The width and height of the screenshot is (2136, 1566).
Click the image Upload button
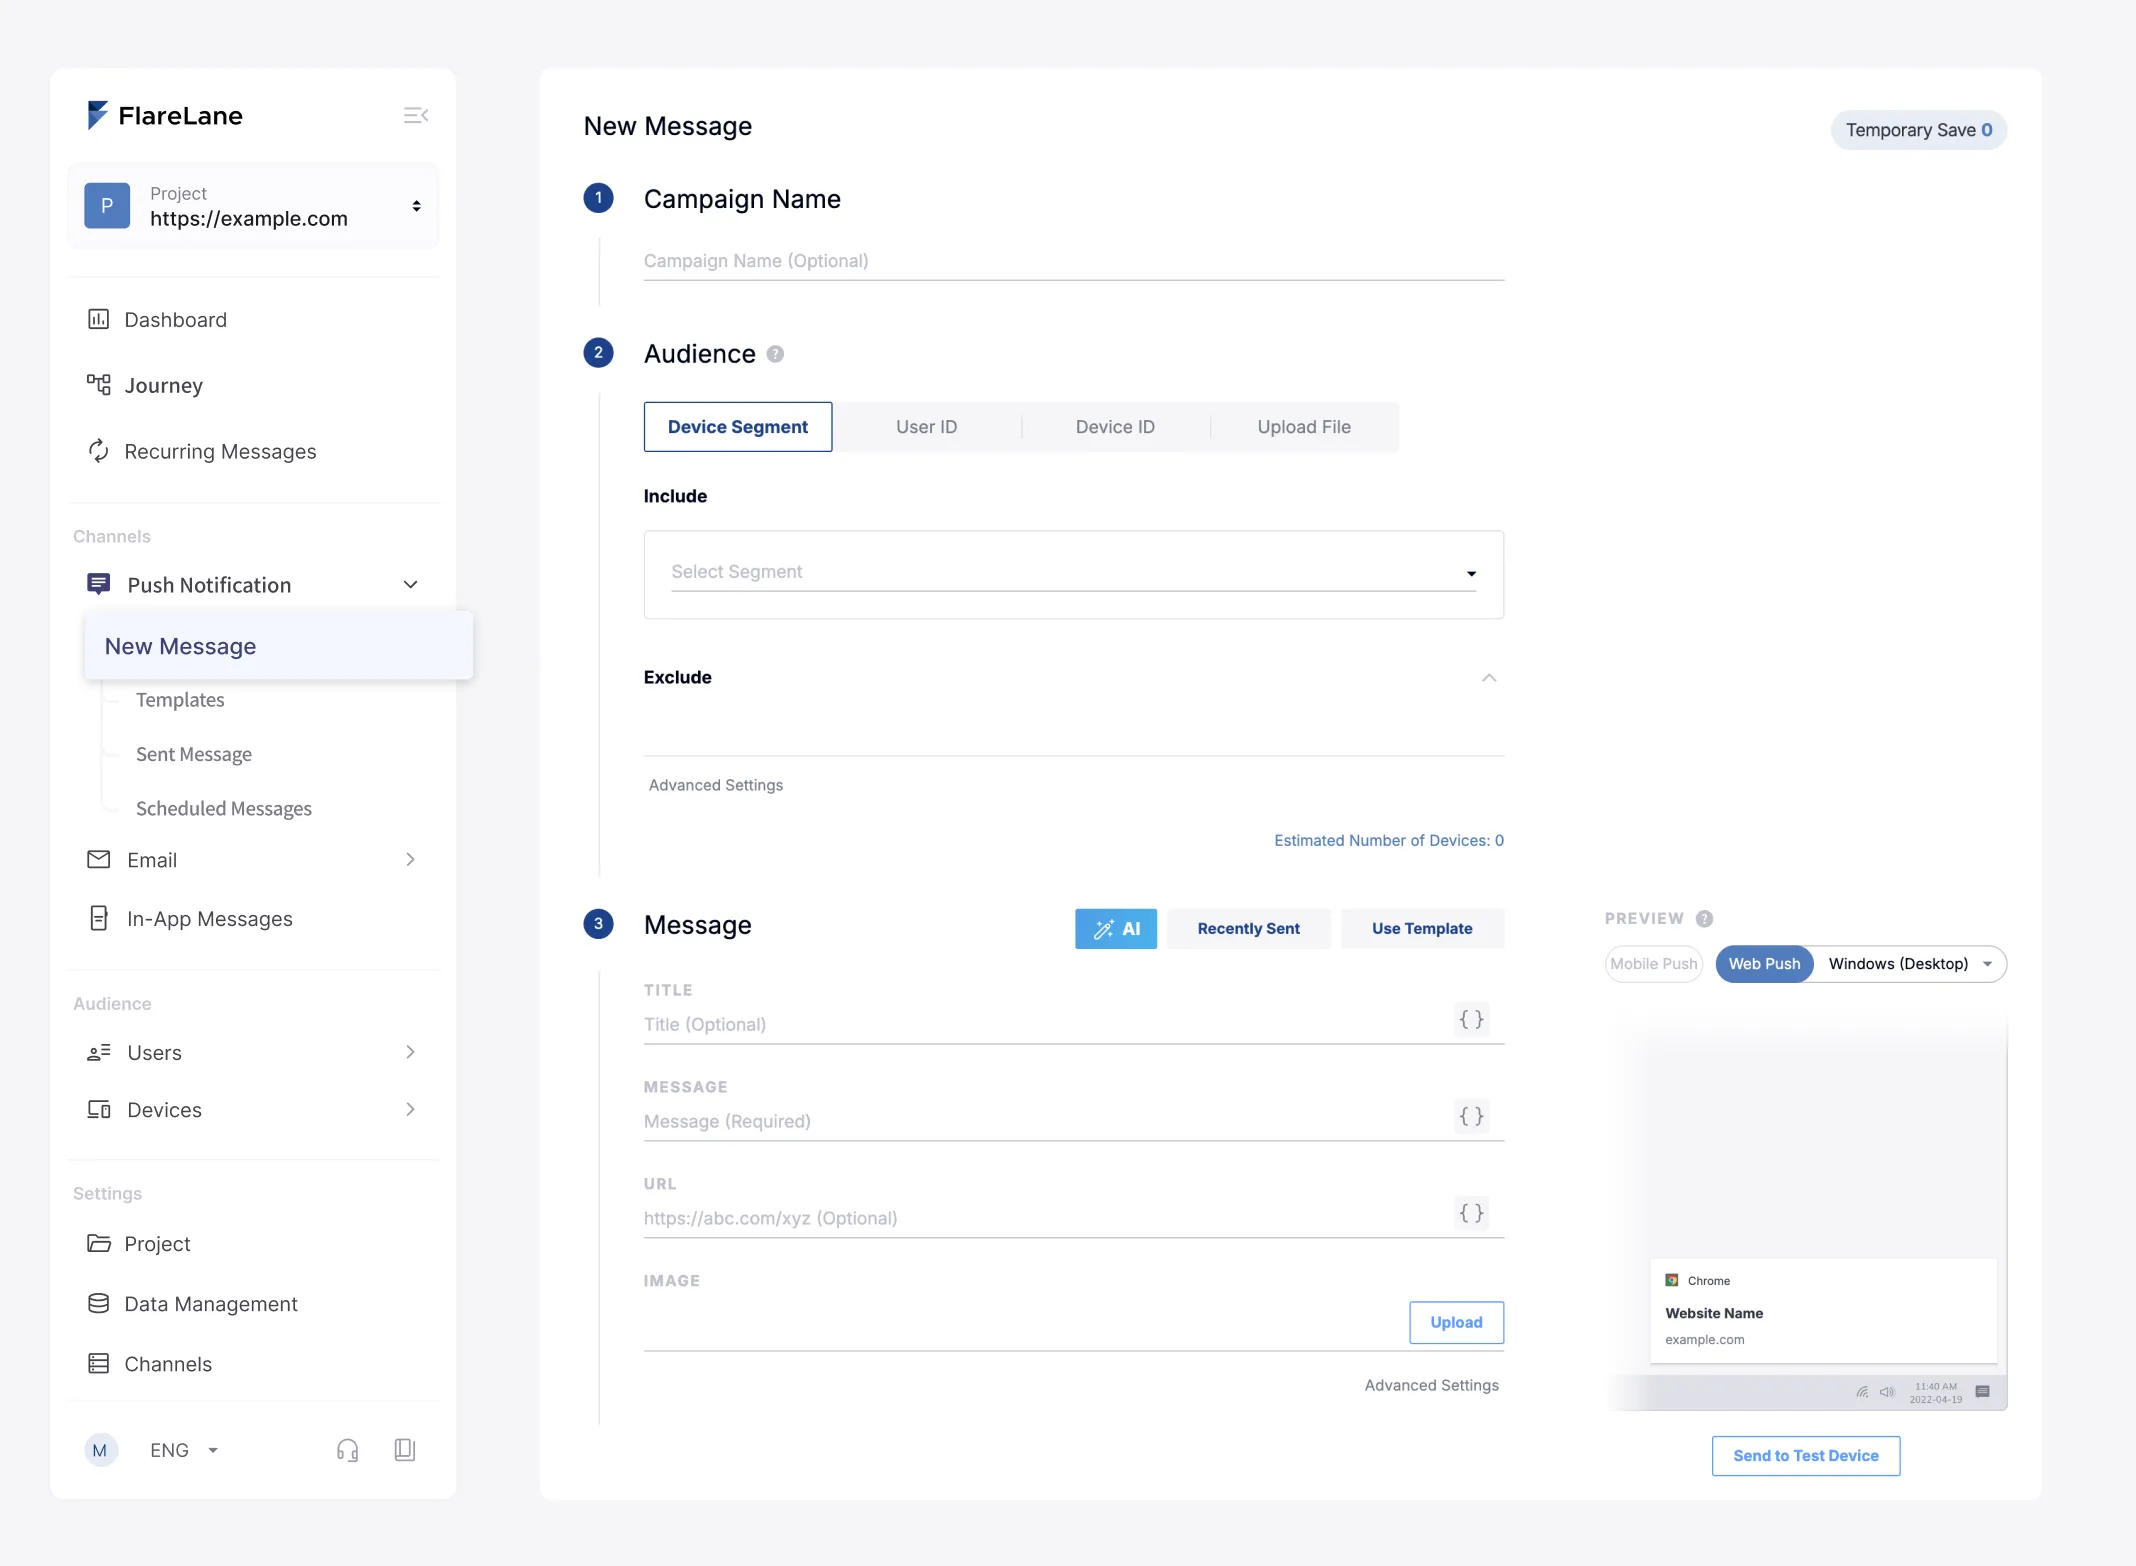1456,1322
